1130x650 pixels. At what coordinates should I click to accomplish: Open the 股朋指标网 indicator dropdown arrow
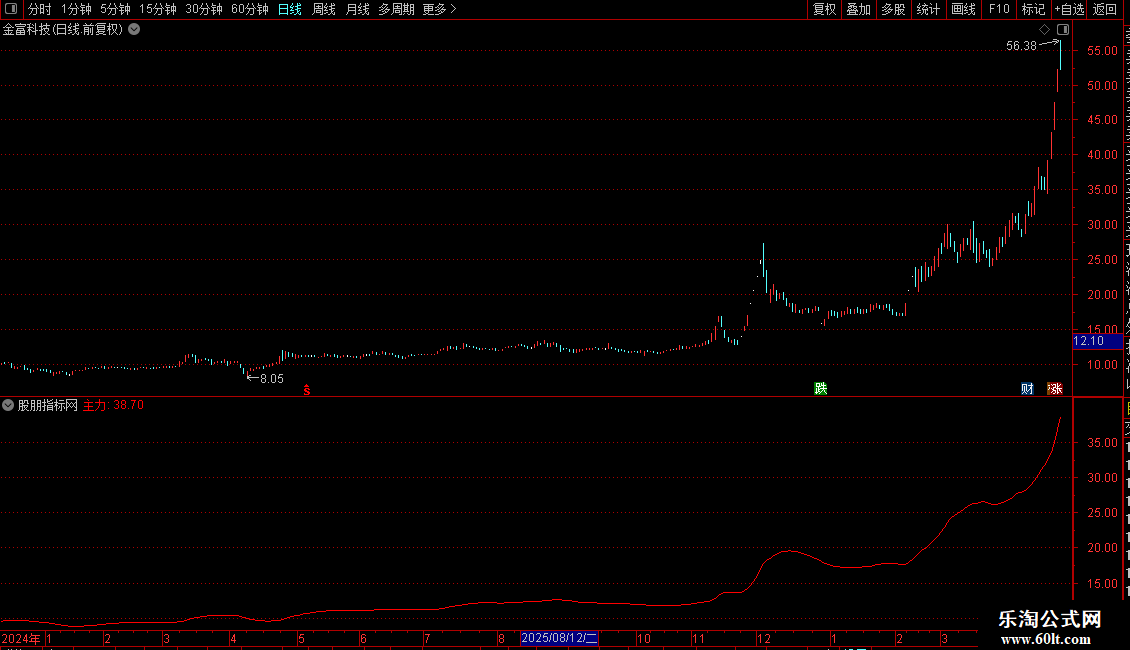point(8,405)
